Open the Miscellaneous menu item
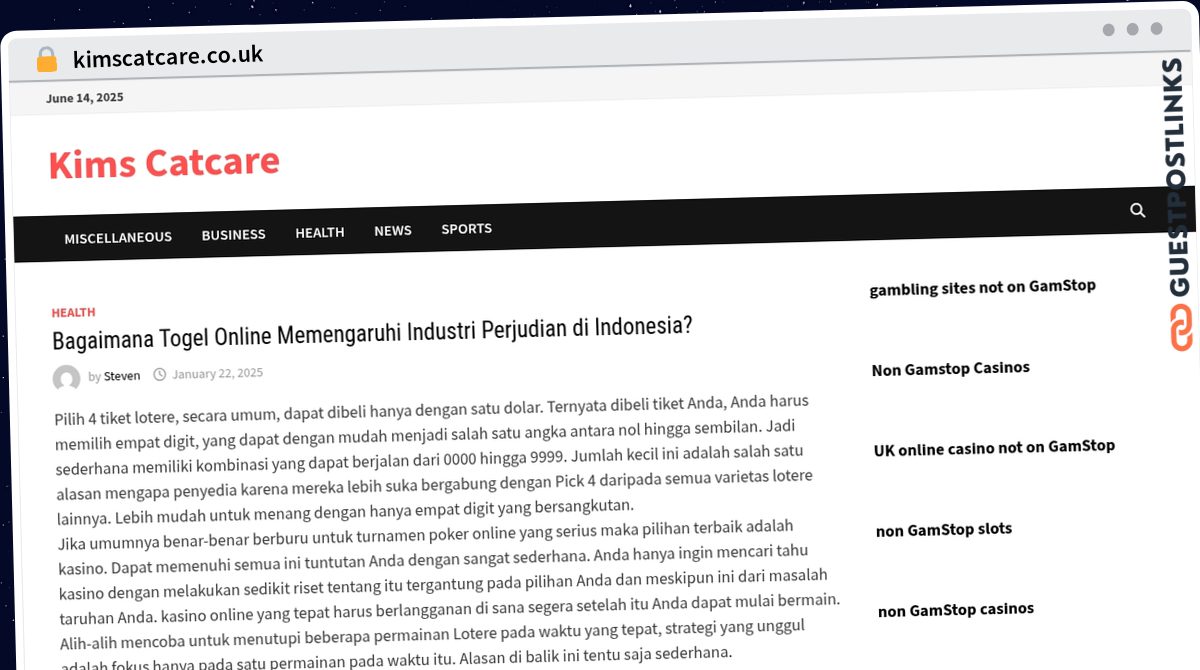Image resolution: width=1200 pixels, height=670 pixels. coord(118,237)
